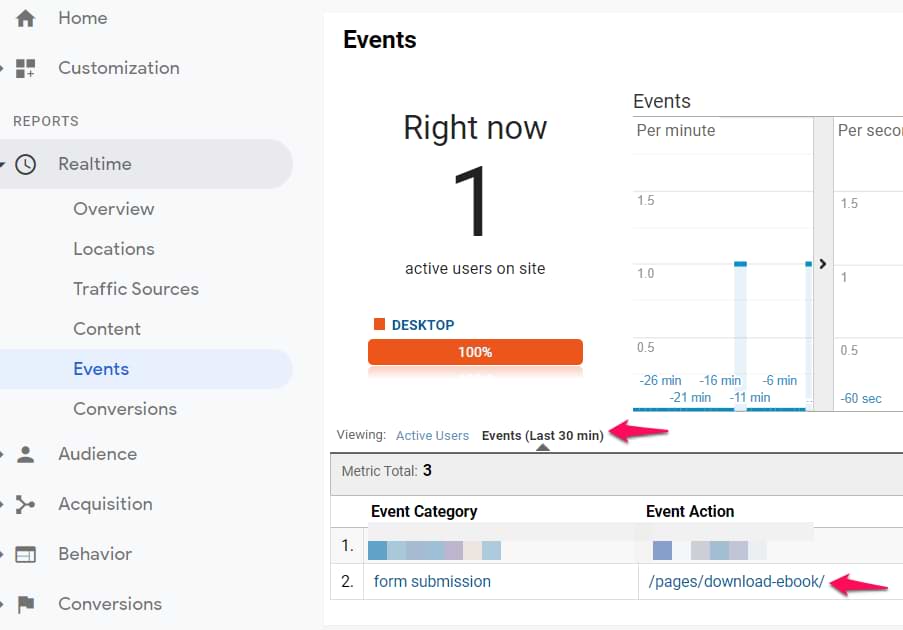Collapse the Realtime reports section arrow
This screenshot has width=903, height=630.
3,164
